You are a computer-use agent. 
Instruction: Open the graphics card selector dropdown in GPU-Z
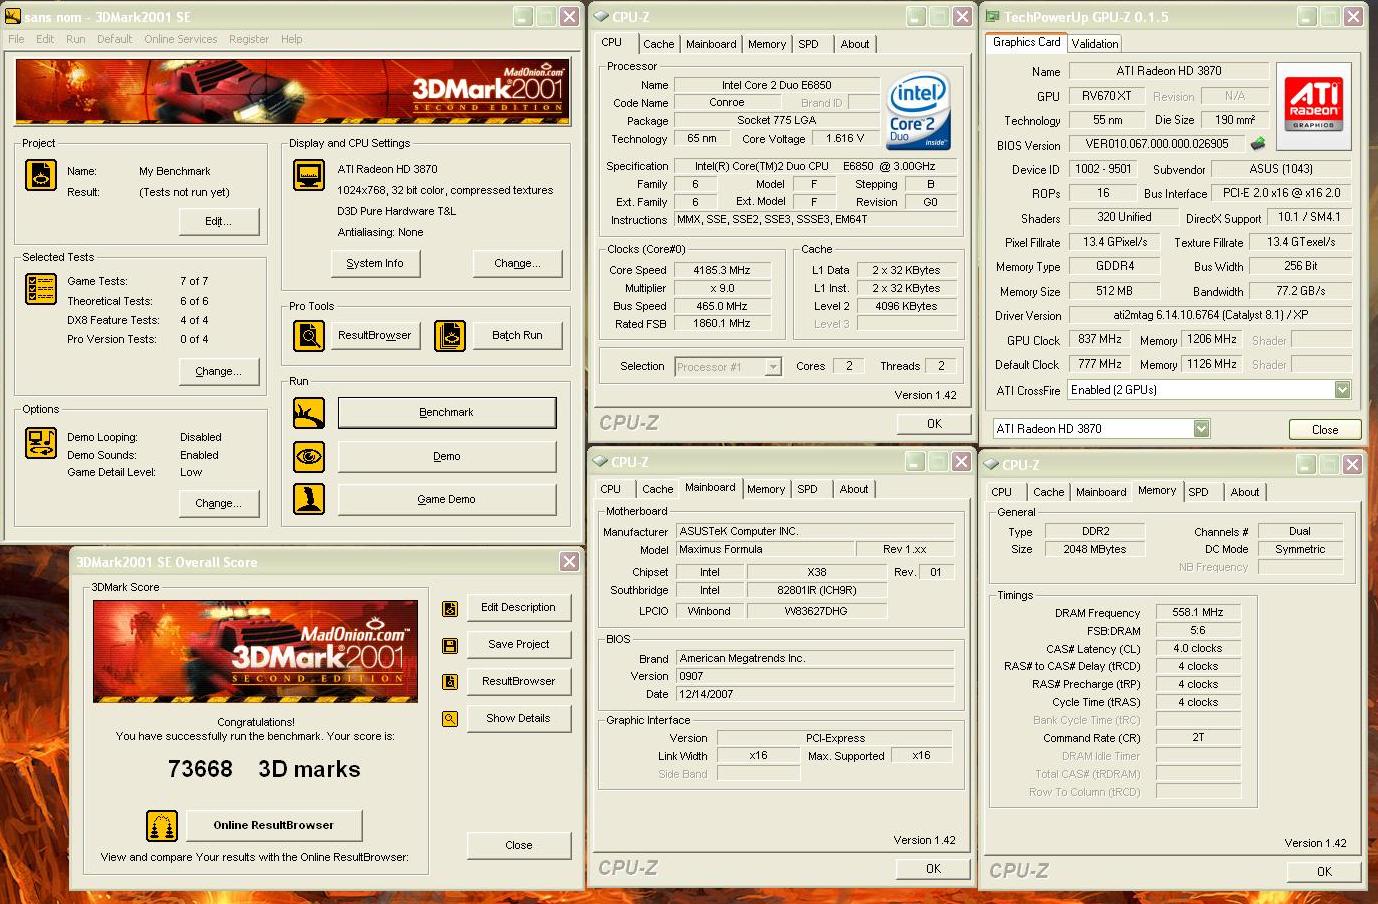tap(1201, 429)
